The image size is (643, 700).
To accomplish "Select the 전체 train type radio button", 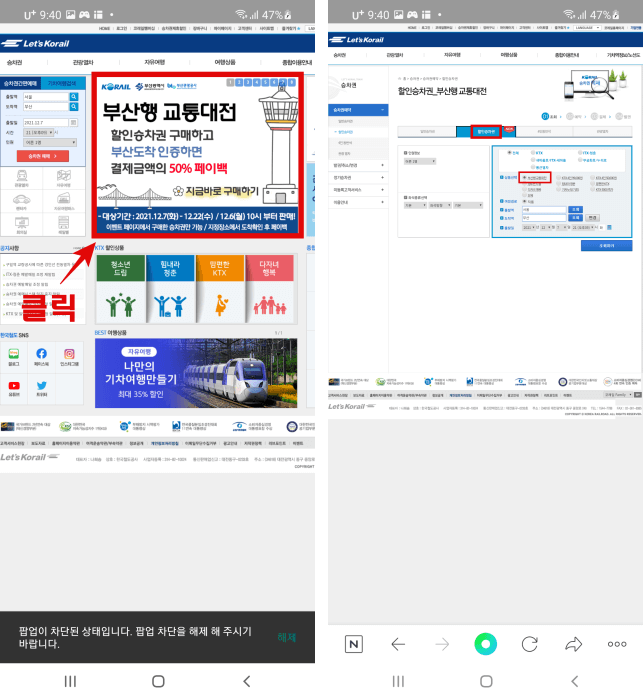I will pos(509,153).
